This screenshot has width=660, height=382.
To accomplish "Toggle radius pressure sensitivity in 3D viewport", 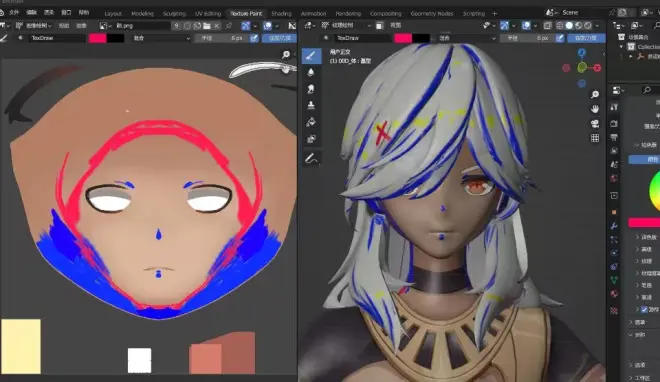I will click(x=560, y=38).
